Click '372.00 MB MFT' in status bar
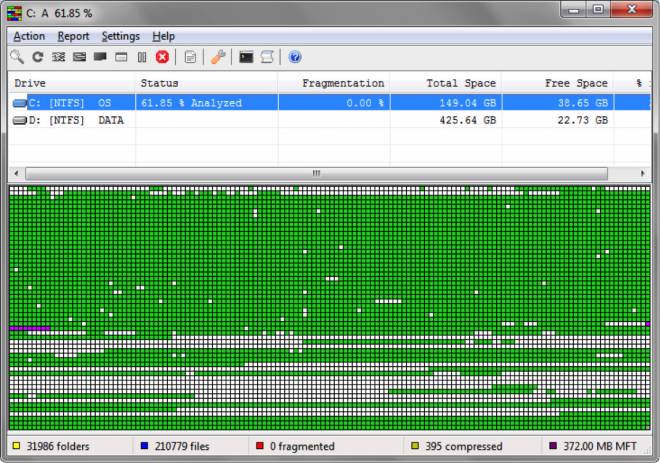This screenshot has height=463, width=660. click(600, 446)
